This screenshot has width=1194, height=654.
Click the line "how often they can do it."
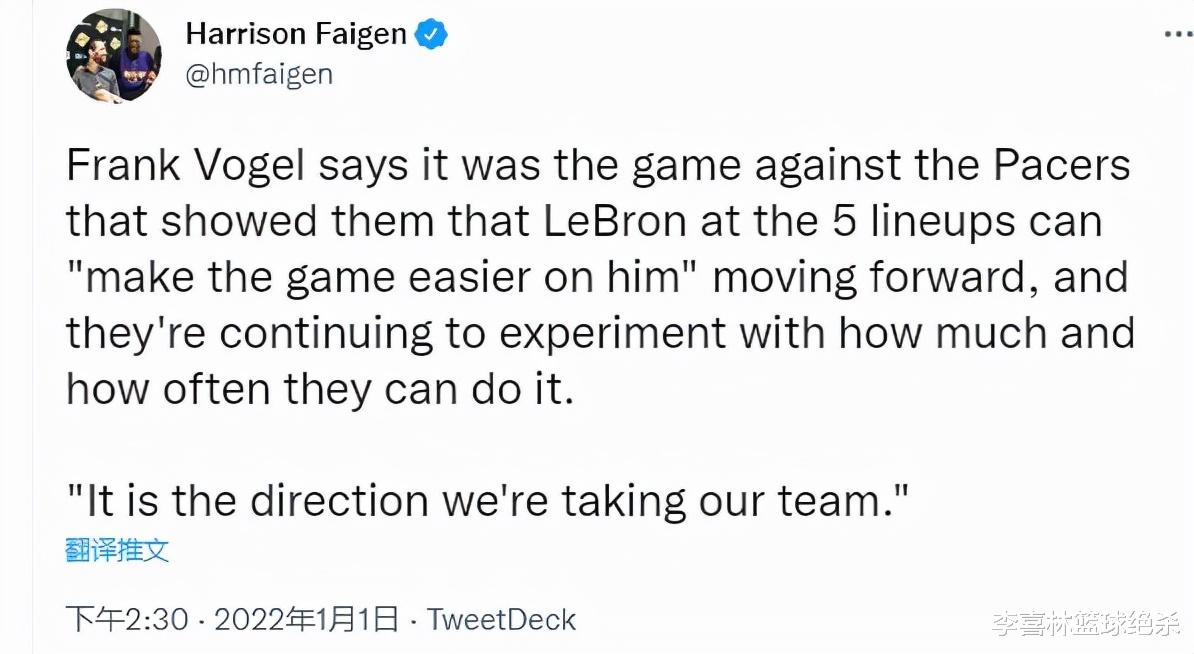tap(319, 389)
